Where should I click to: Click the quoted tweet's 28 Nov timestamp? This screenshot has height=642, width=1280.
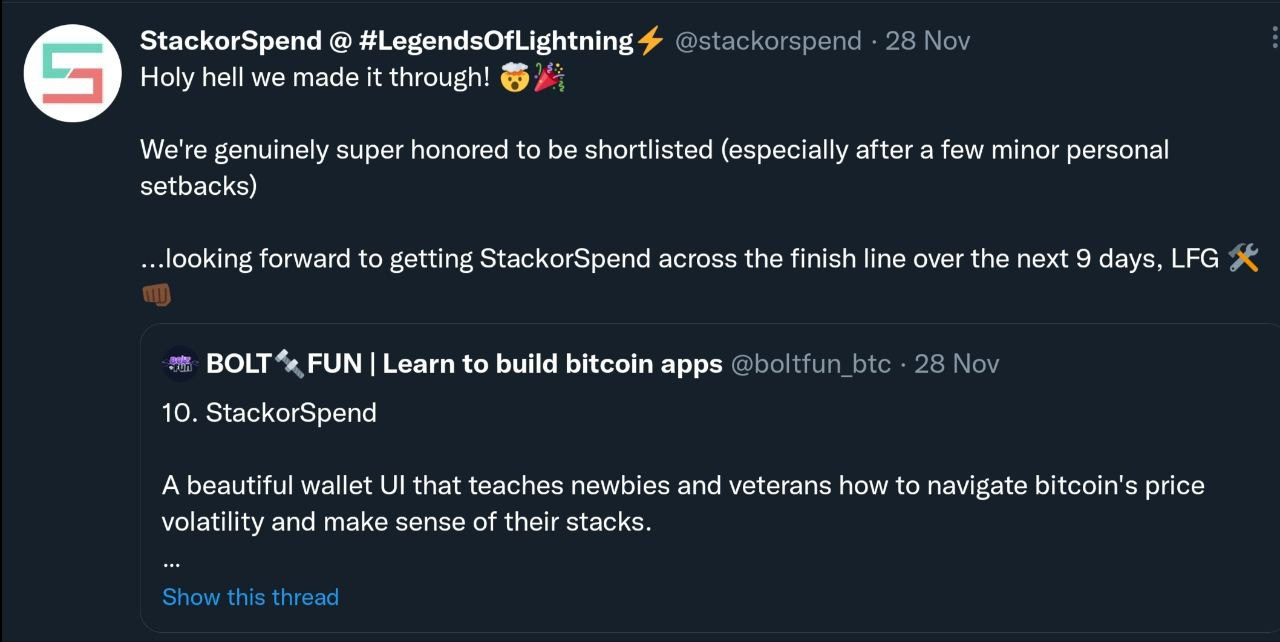(x=956, y=364)
